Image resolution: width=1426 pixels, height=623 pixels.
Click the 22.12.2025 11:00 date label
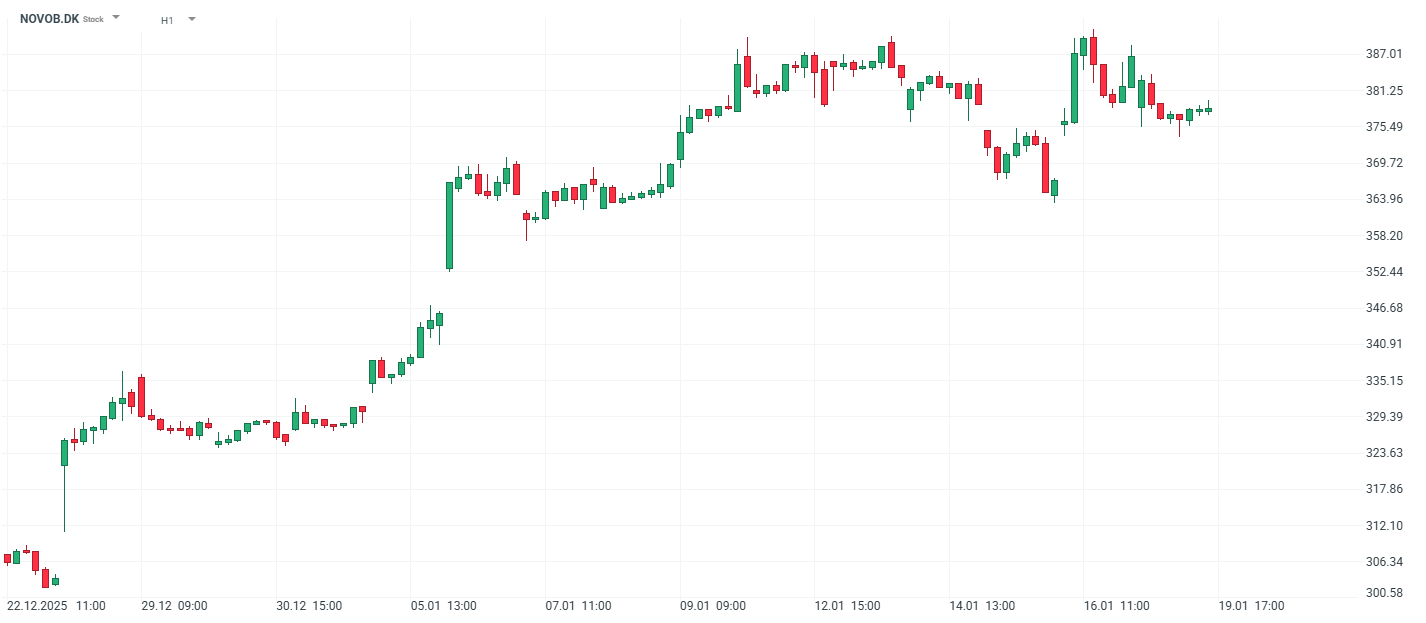(x=56, y=606)
